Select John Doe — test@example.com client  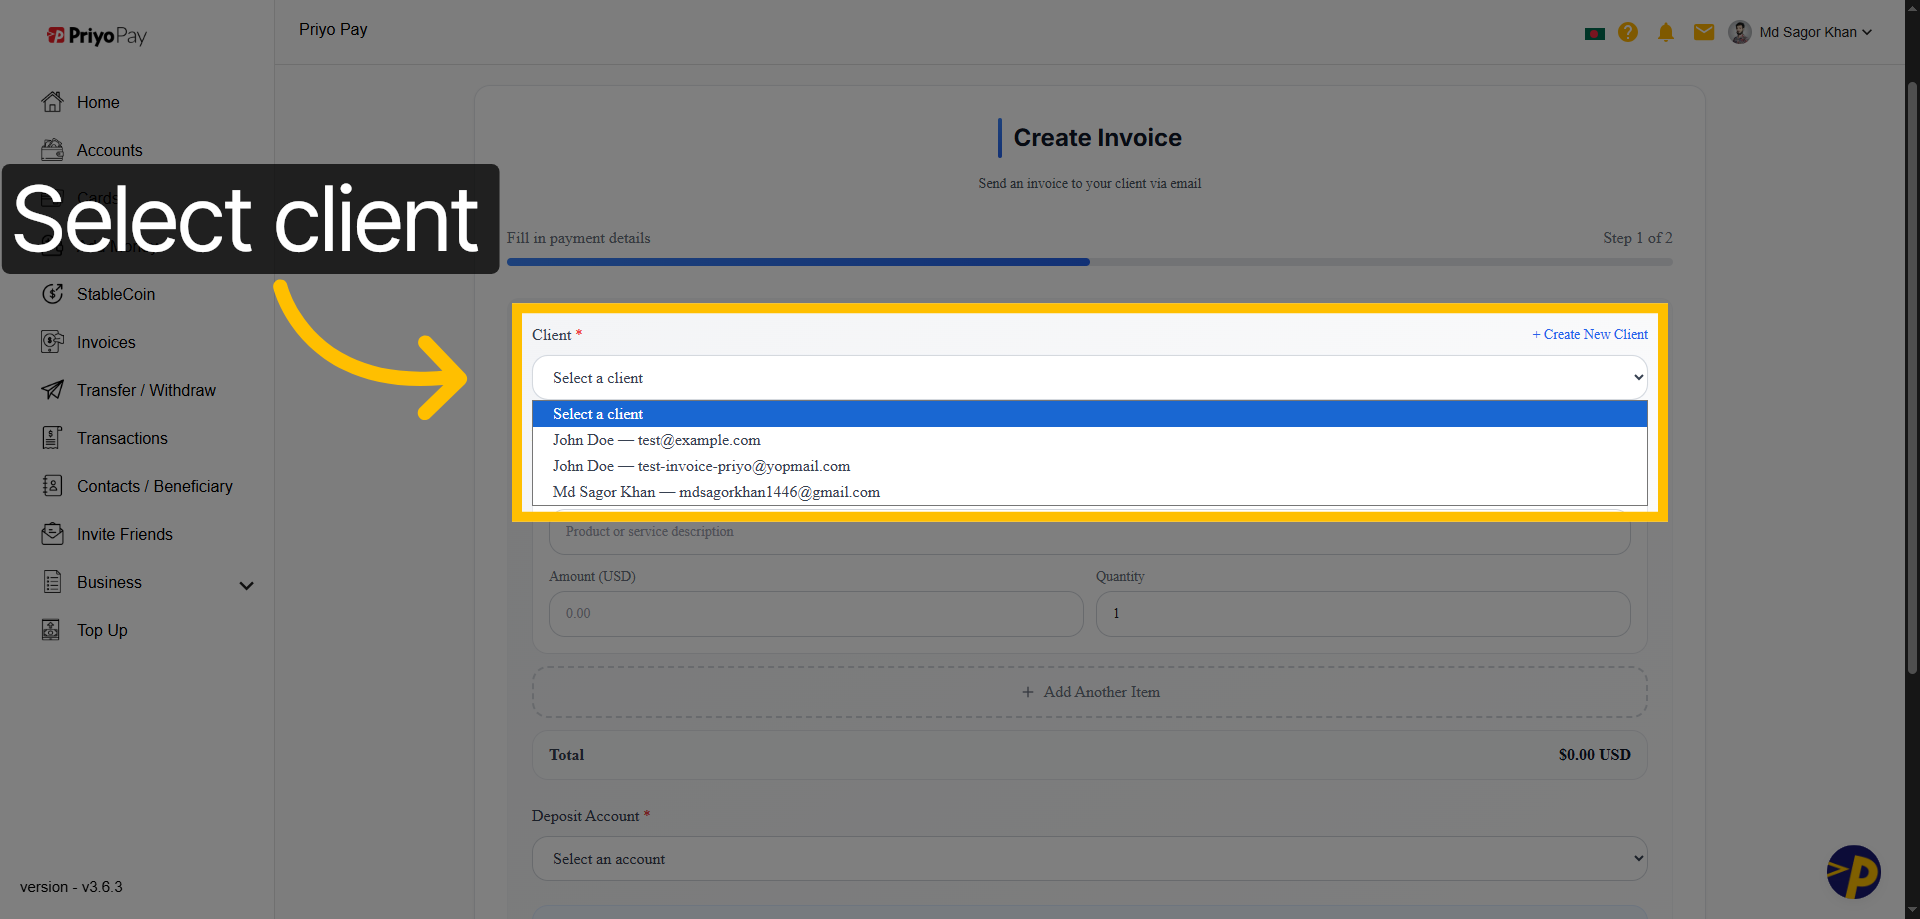point(656,440)
